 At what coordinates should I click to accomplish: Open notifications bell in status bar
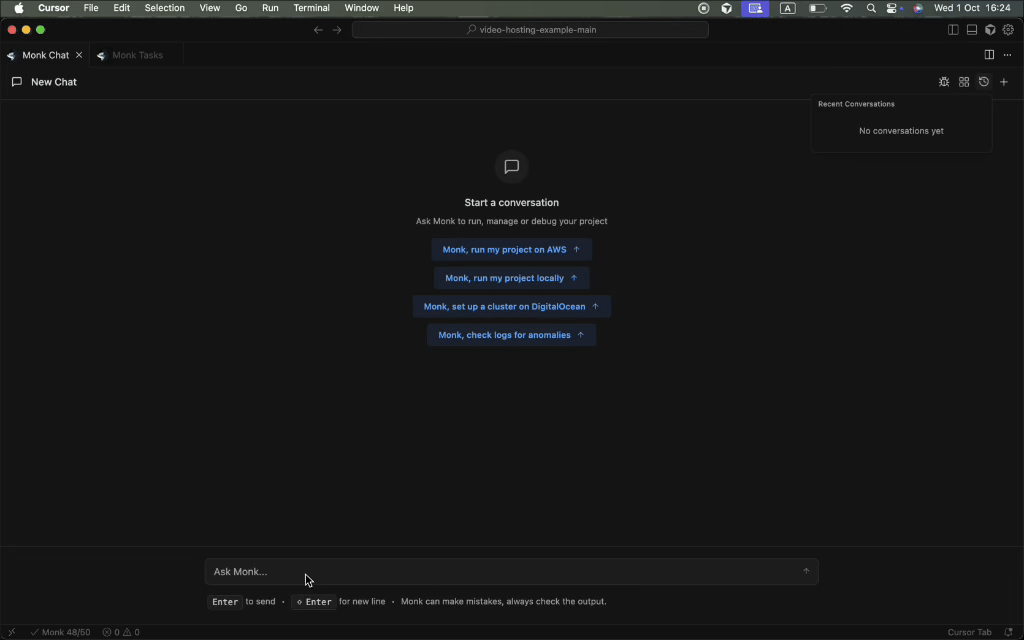point(1008,632)
